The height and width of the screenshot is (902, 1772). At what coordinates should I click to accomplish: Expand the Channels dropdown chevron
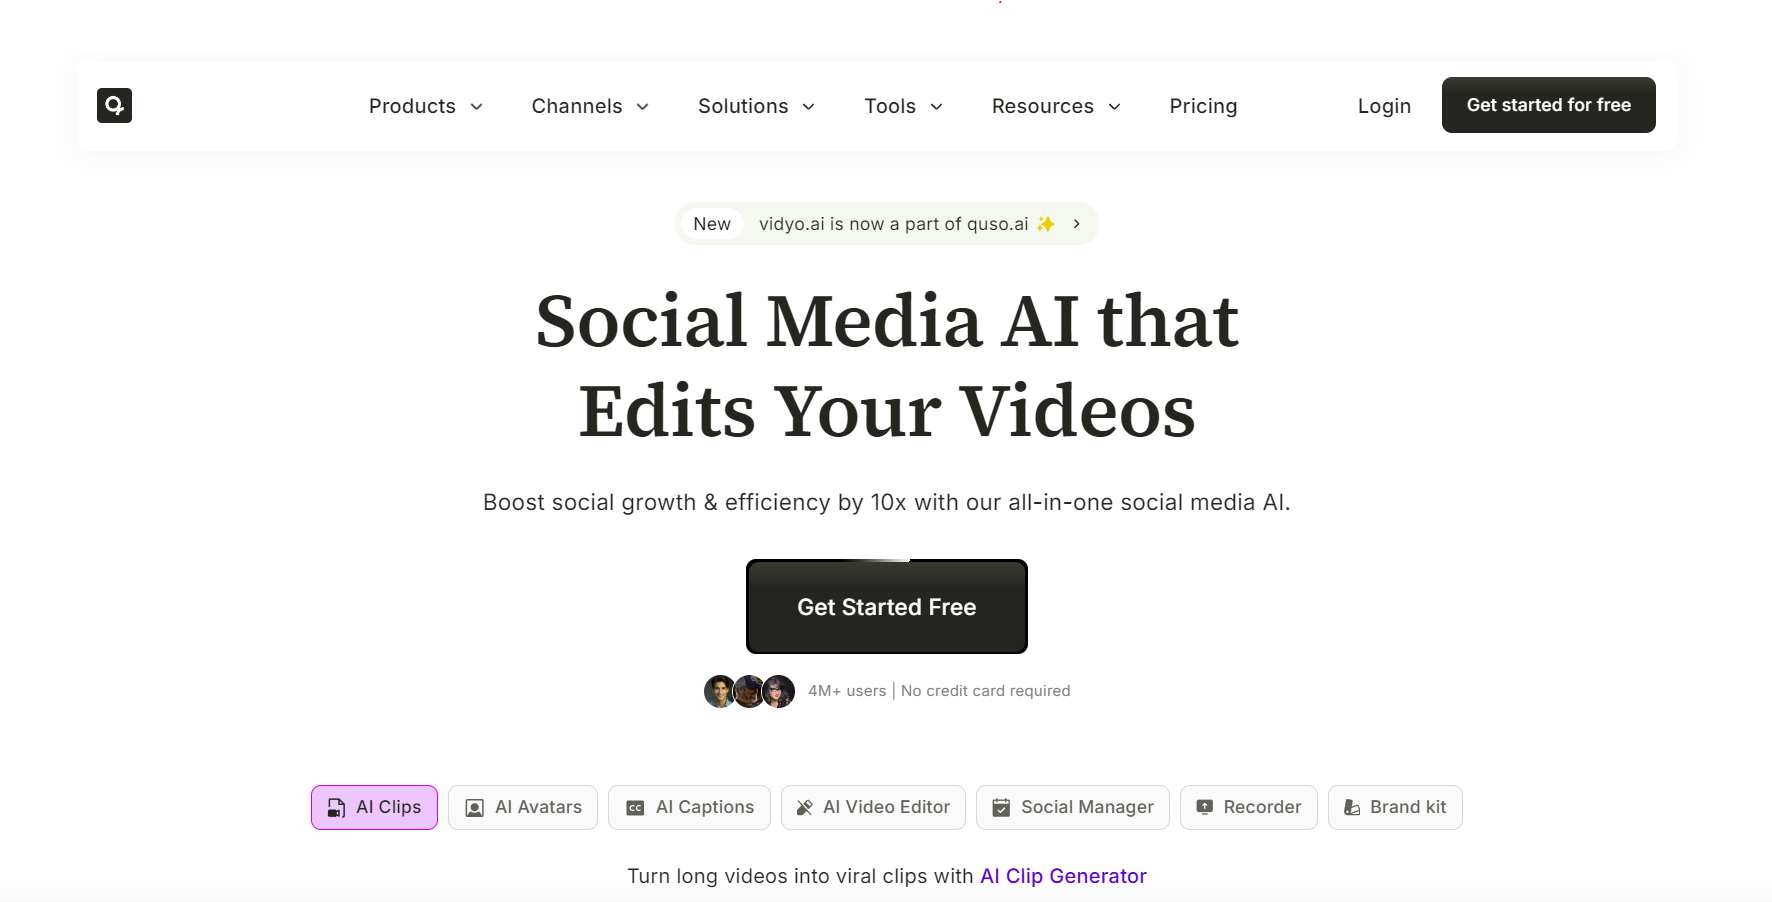[x=643, y=107]
